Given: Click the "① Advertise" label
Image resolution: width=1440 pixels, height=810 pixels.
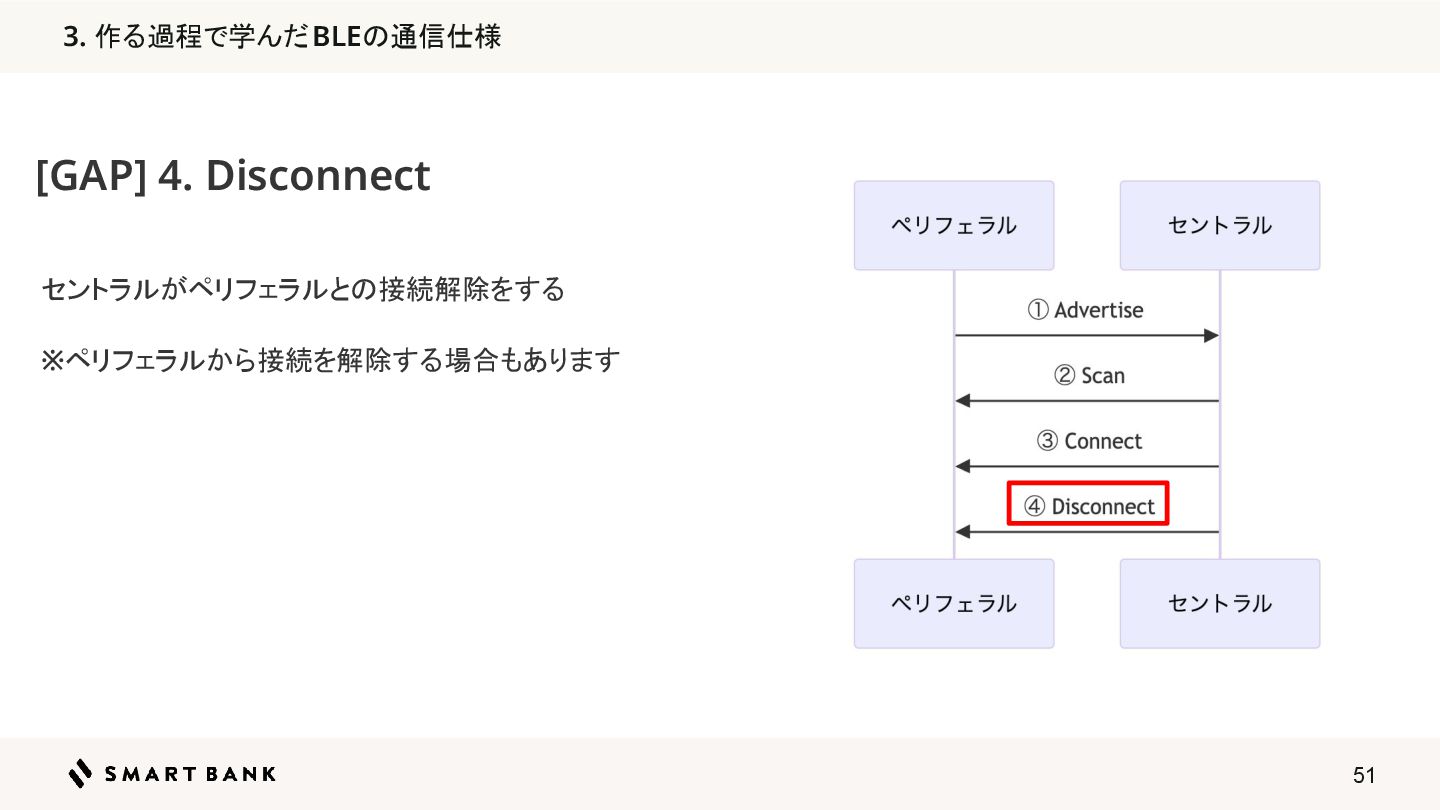Looking at the screenshot, I should (x=1085, y=310).
